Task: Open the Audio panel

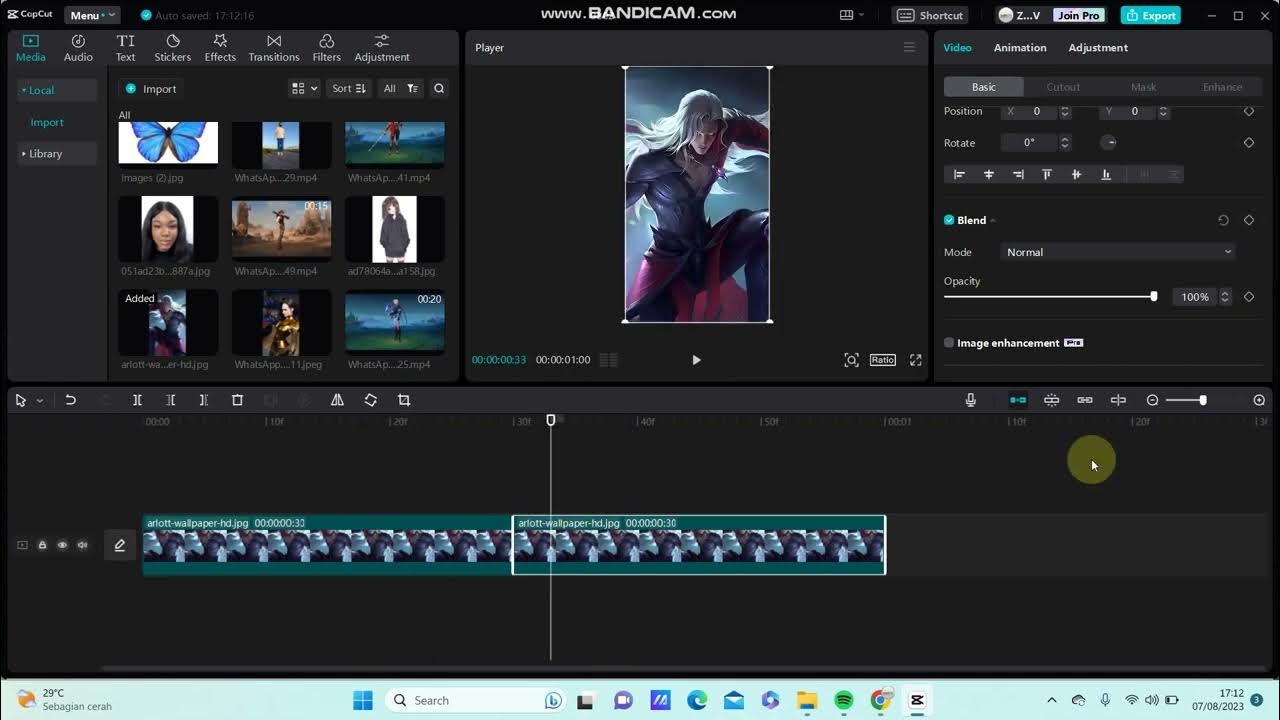Action: coord(78,48)
